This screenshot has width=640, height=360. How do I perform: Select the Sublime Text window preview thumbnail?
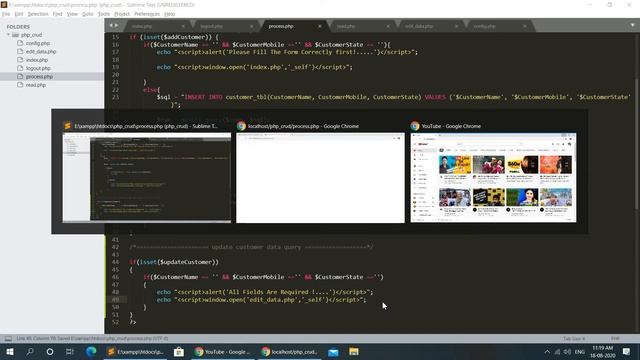click(147, 178)
